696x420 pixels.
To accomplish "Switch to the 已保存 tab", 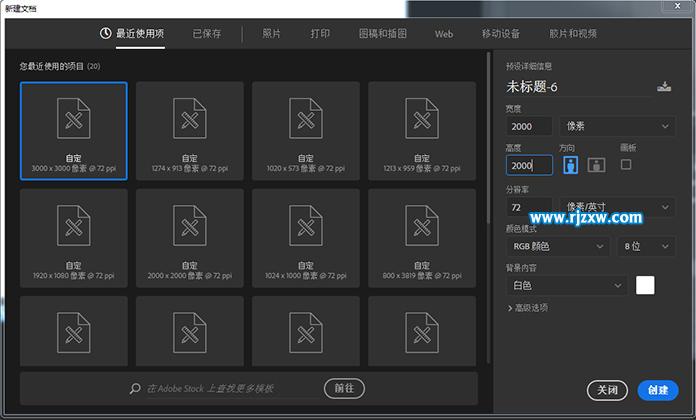I will pos(207,33).
